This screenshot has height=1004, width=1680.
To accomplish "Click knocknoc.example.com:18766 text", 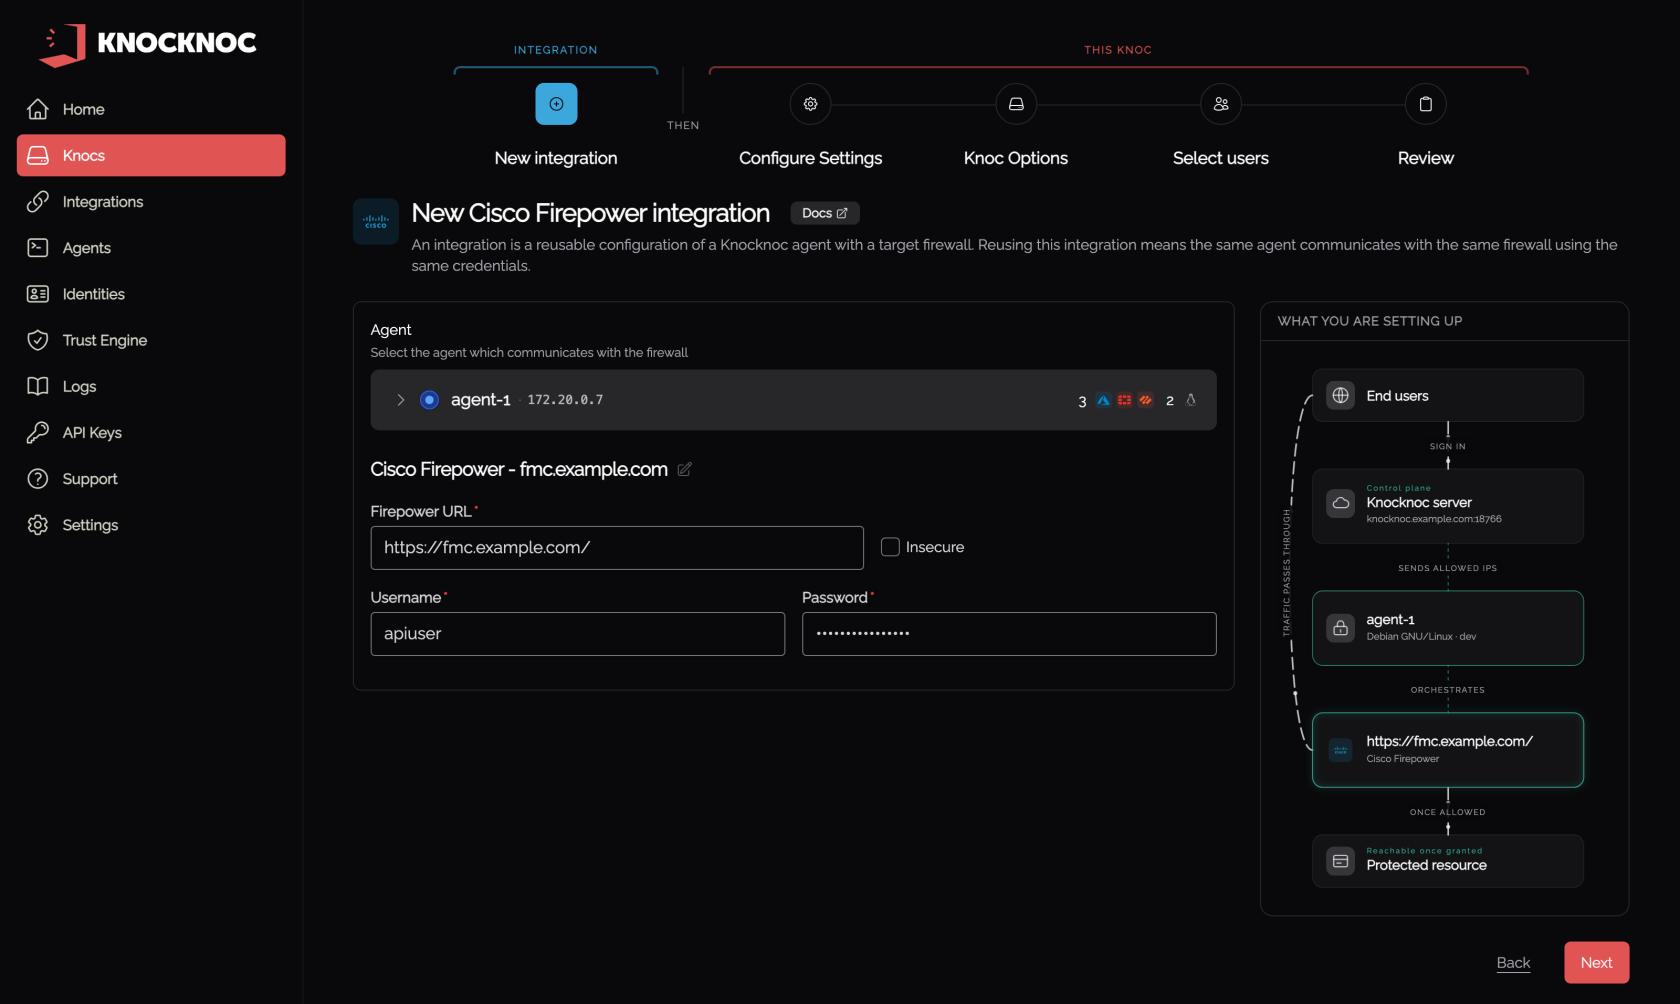I will pyautogui.click(x=1434, y=519).
